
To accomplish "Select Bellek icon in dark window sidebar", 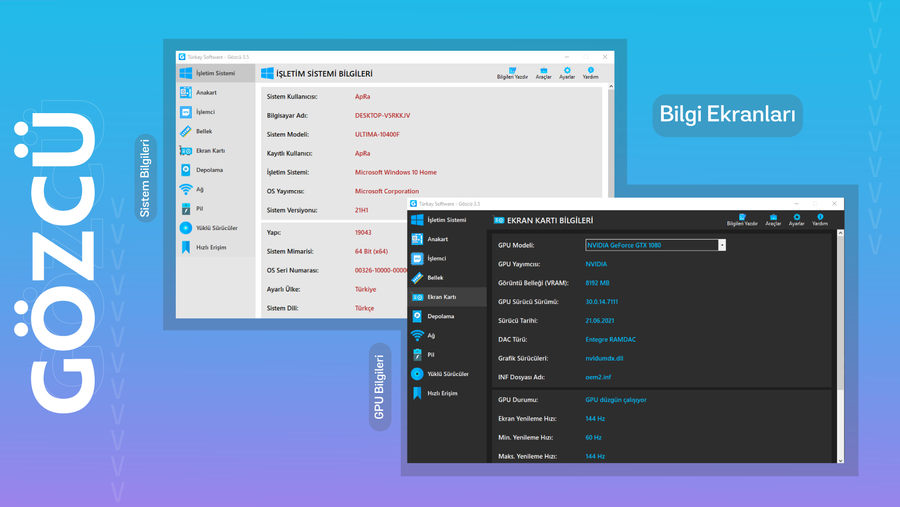I will pos(417,278).
